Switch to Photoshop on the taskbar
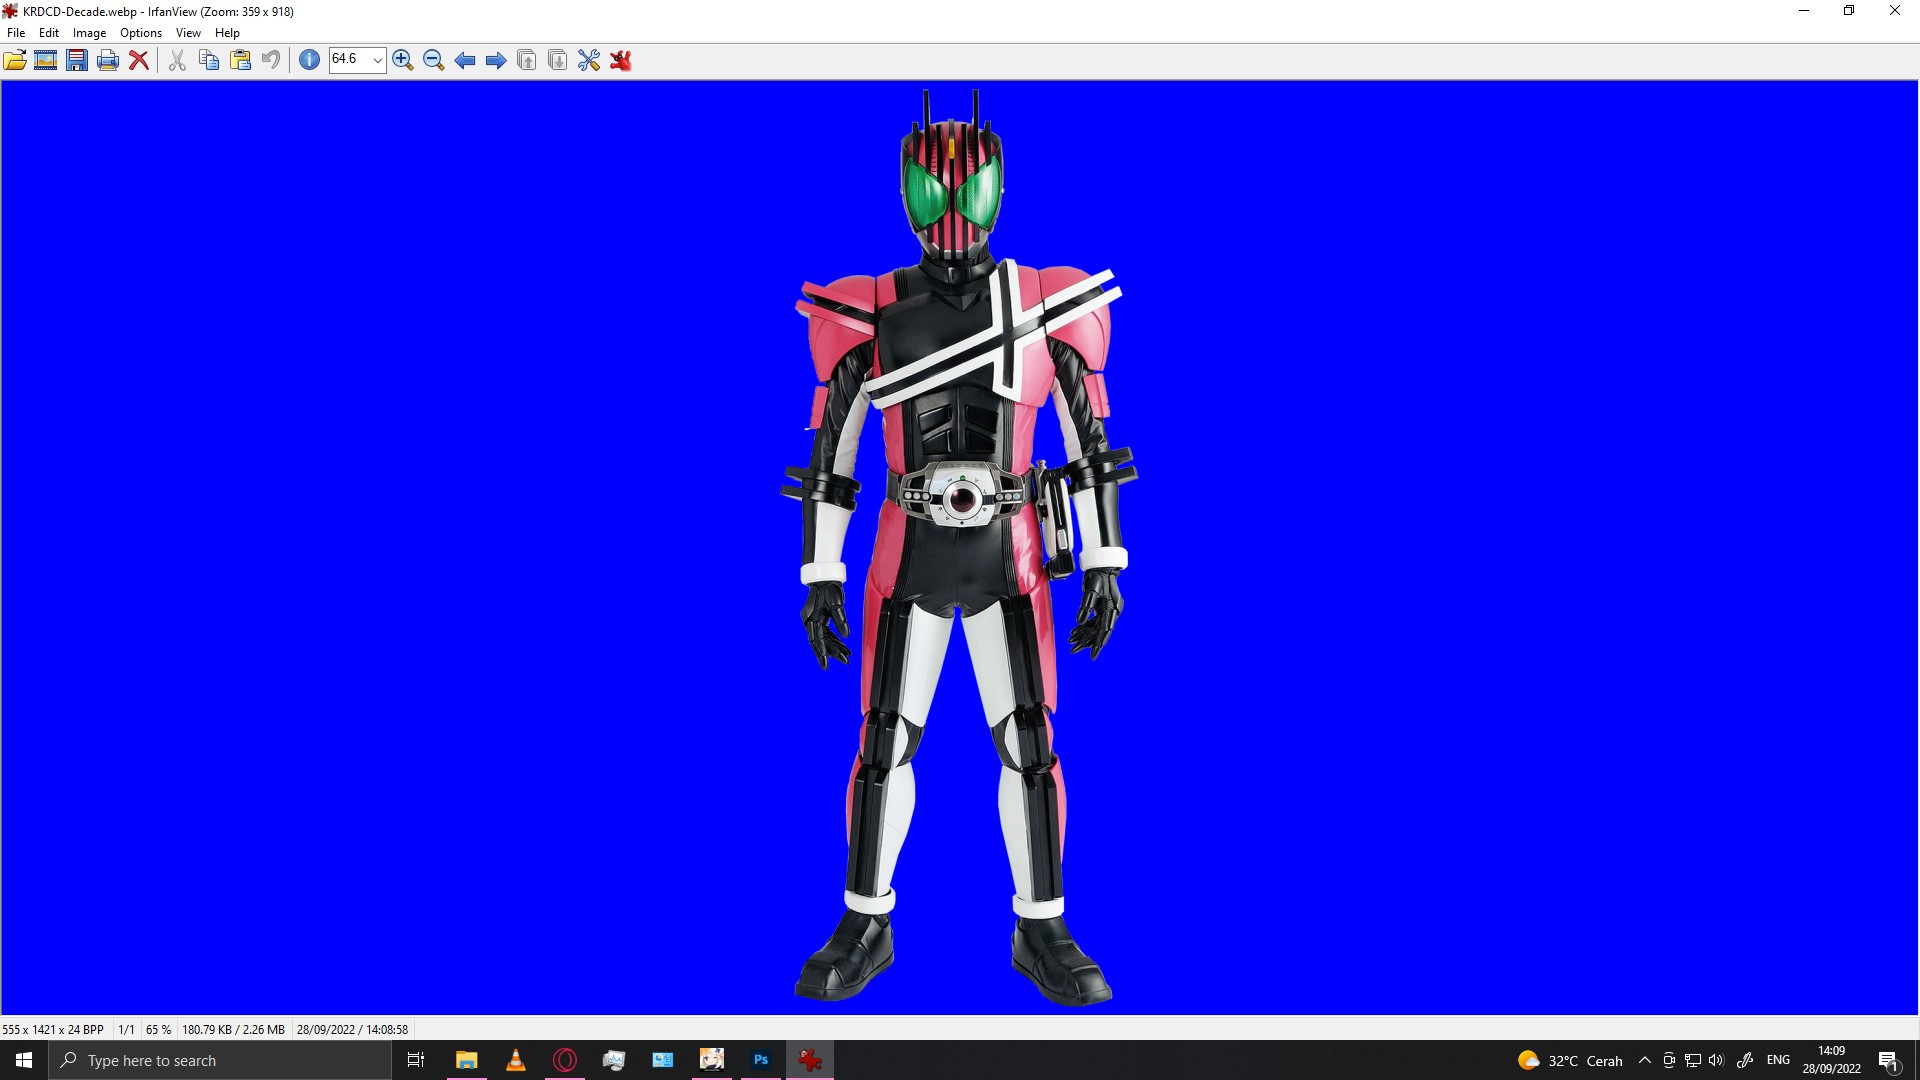 pyautogui.click(x=761, y=1060)
